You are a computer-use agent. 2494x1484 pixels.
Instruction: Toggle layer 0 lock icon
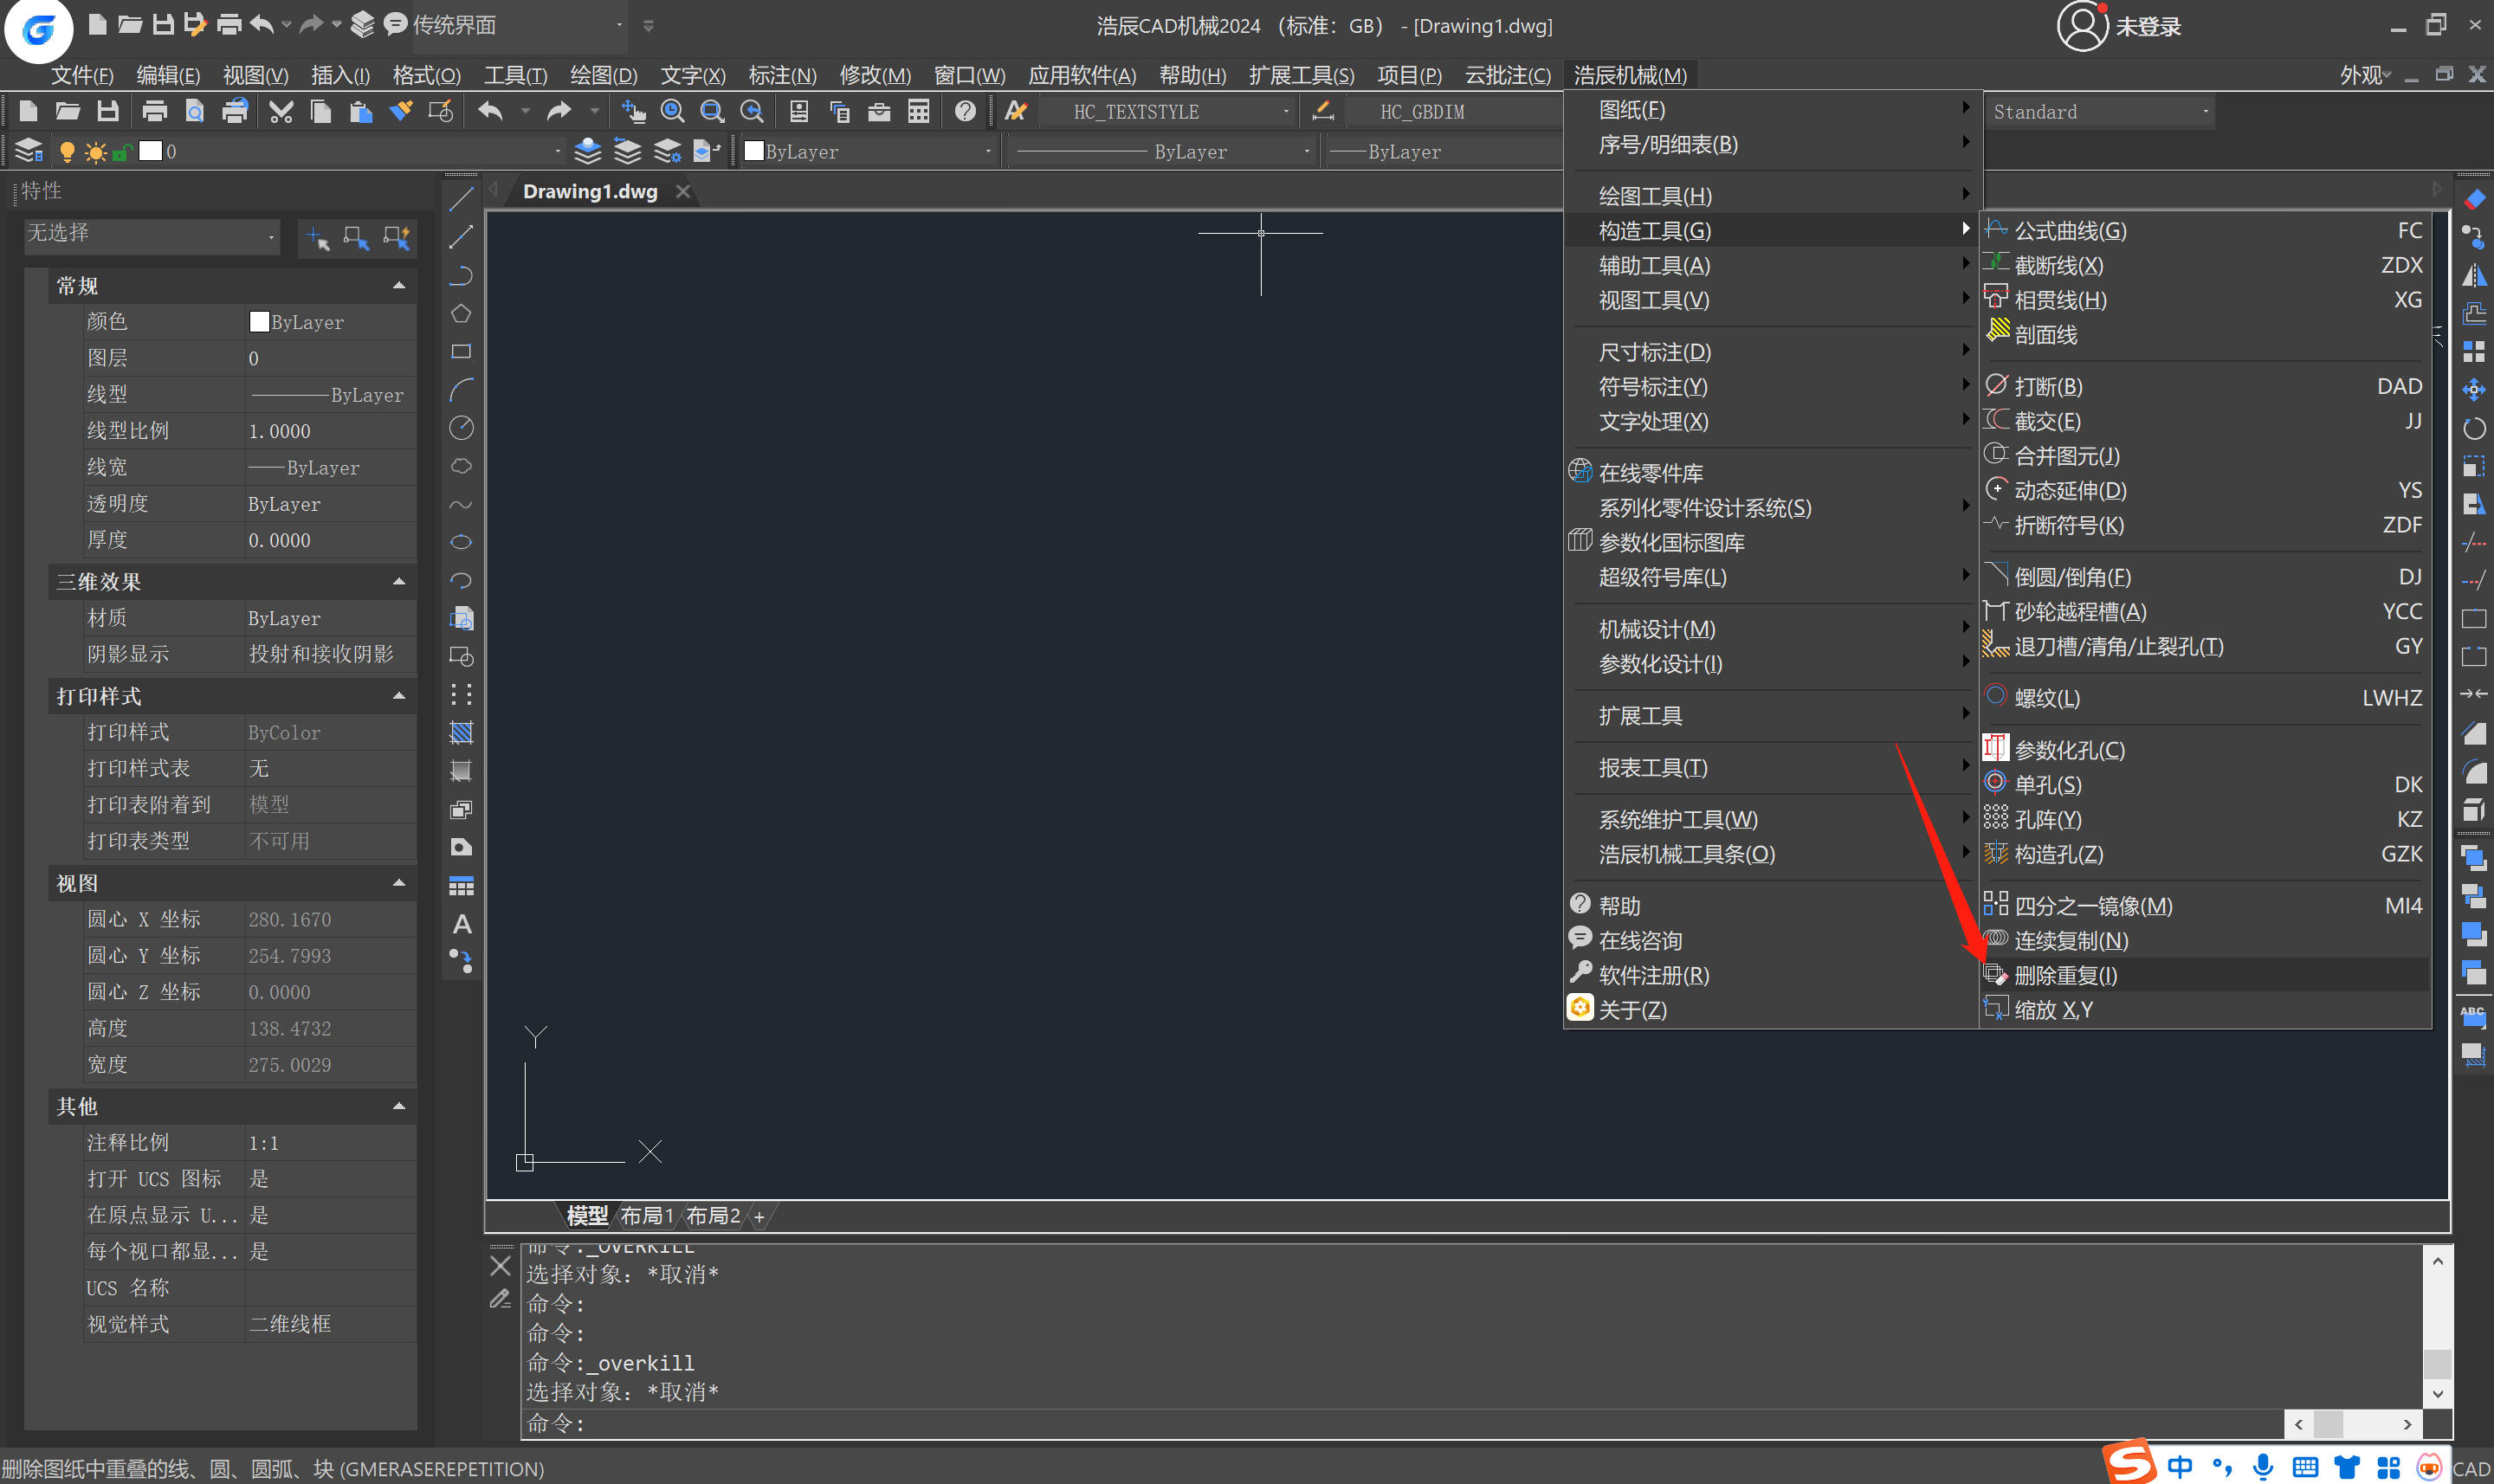pos(121,152)
